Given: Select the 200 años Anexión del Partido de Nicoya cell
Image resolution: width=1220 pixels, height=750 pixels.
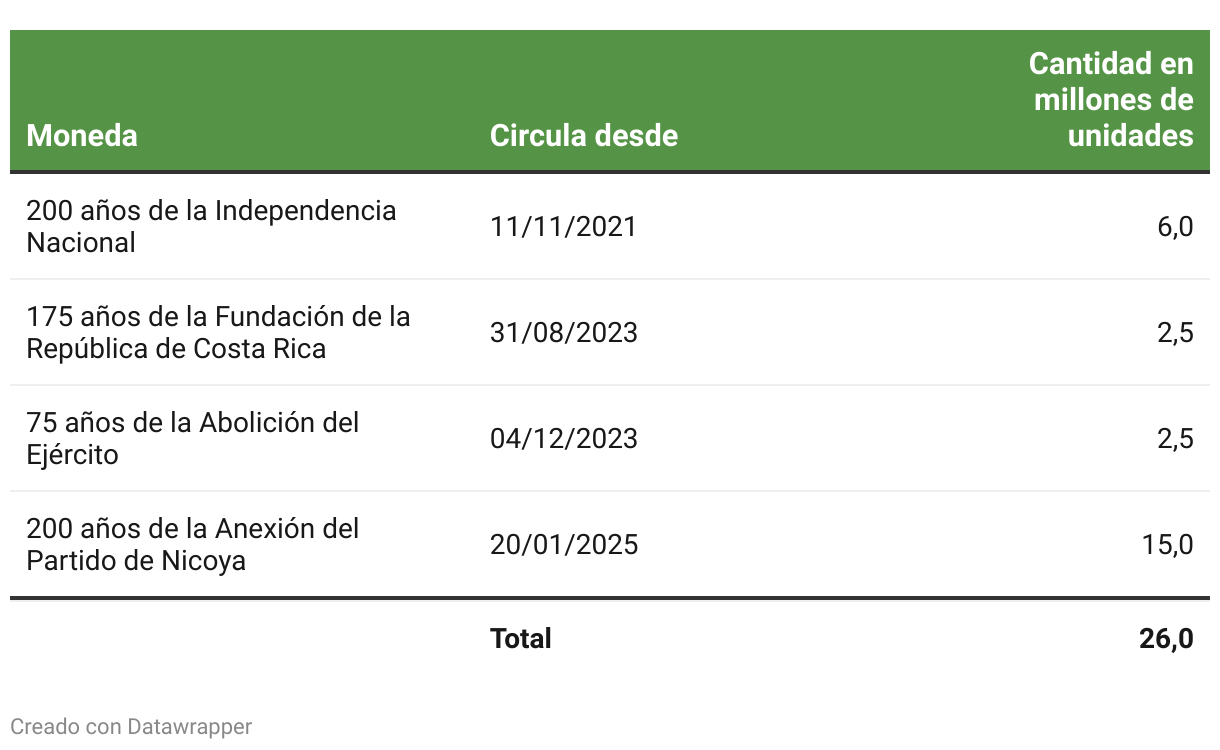Looking at the screenshot, I should (192, 544).
